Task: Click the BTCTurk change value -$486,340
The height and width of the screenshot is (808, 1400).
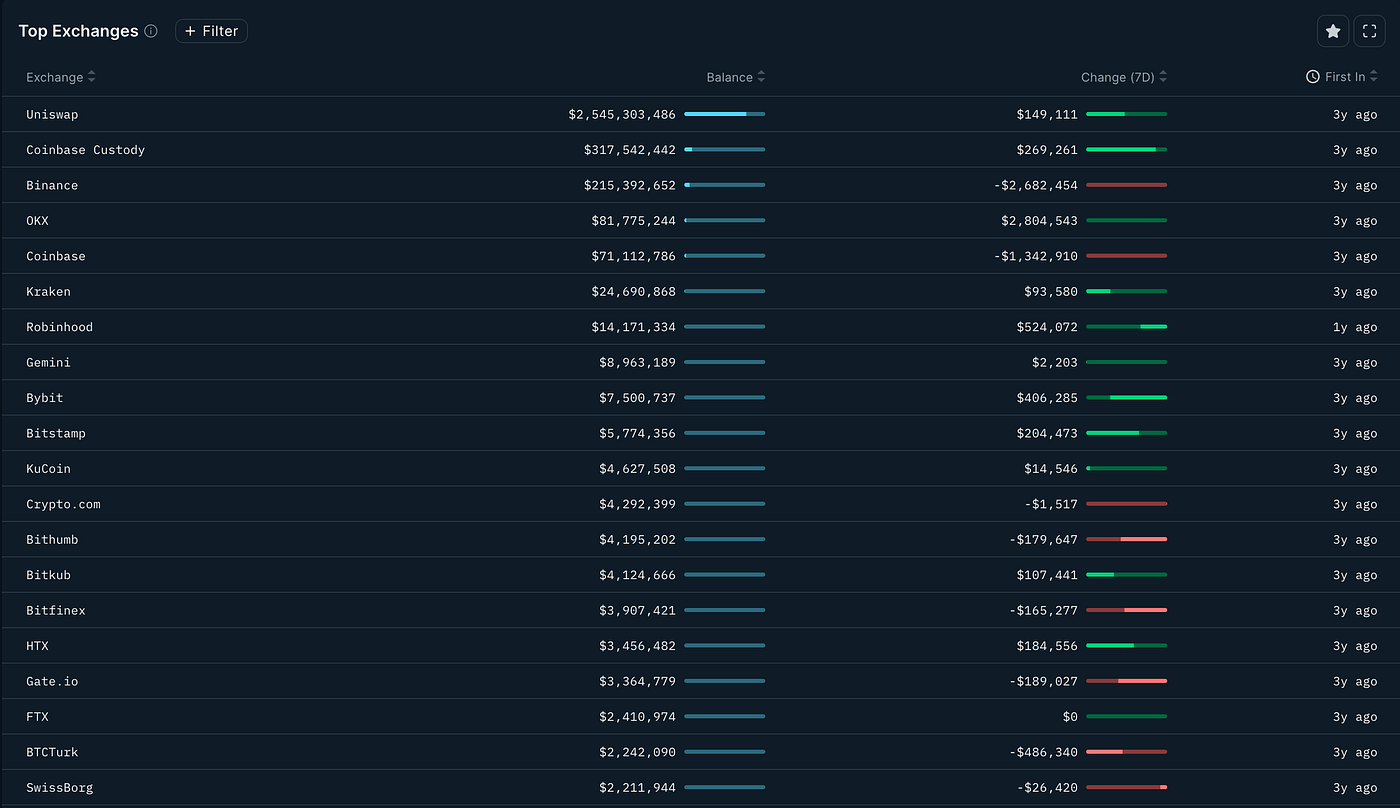Action: coord(1044,752)
